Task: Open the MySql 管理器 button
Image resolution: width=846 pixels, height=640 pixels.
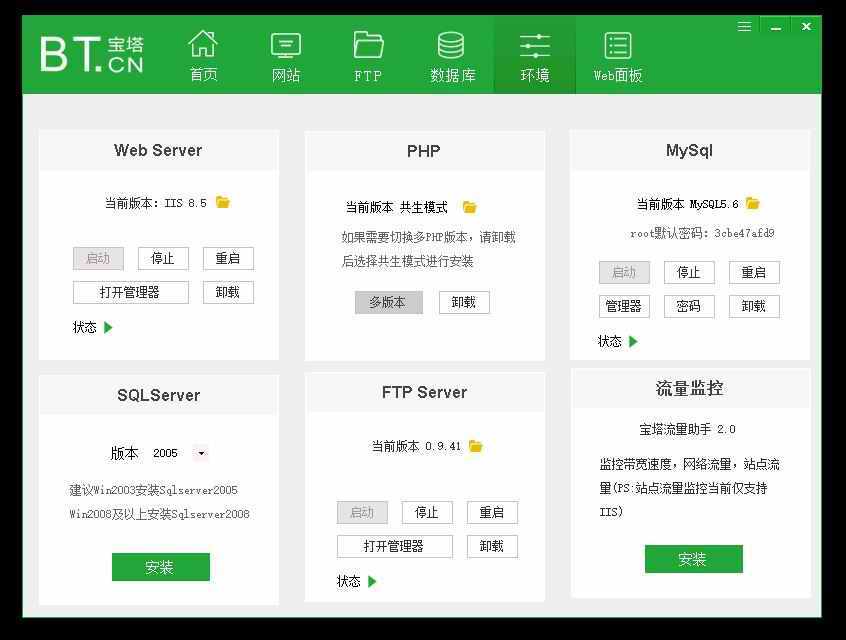Action: click(x=624, y=307)
